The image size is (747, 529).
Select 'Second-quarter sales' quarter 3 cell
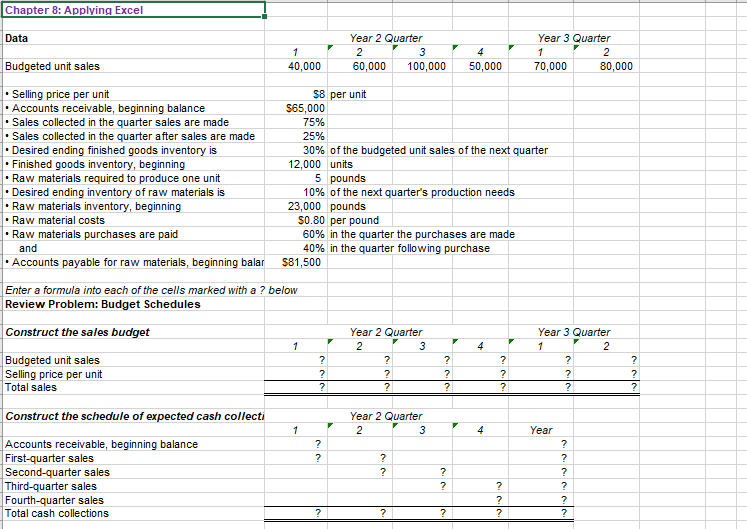422,472
